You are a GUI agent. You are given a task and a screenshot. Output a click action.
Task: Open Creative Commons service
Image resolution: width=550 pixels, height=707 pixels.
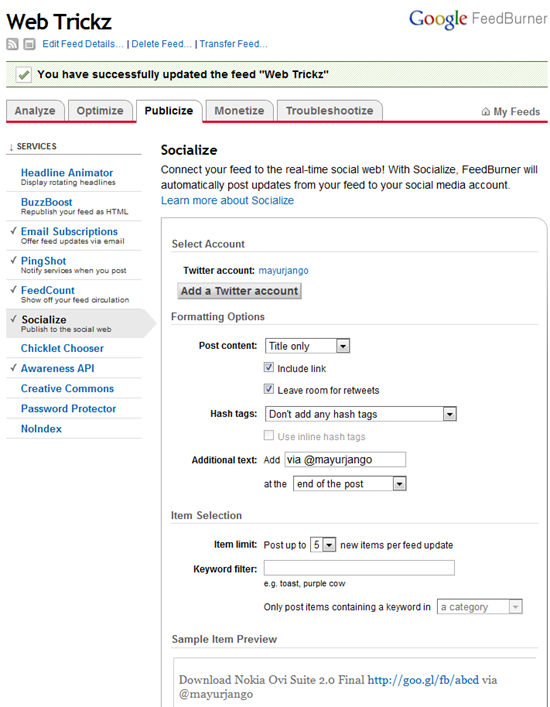click(x=67, y=388)
